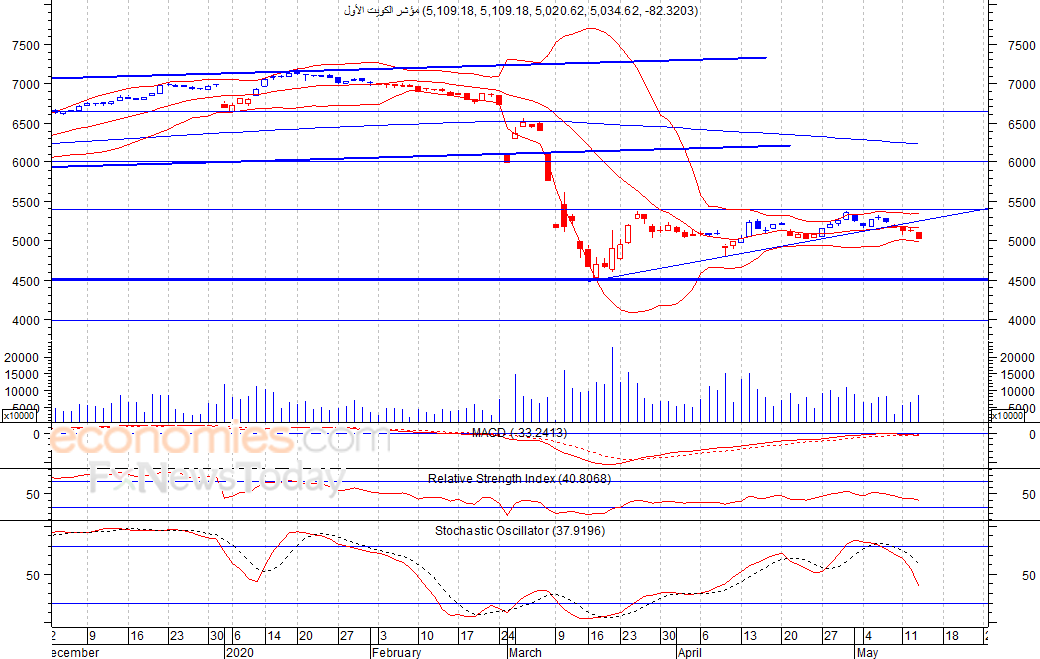Select the April label on time axis
1040x659 pixels.
coord(689,652)
